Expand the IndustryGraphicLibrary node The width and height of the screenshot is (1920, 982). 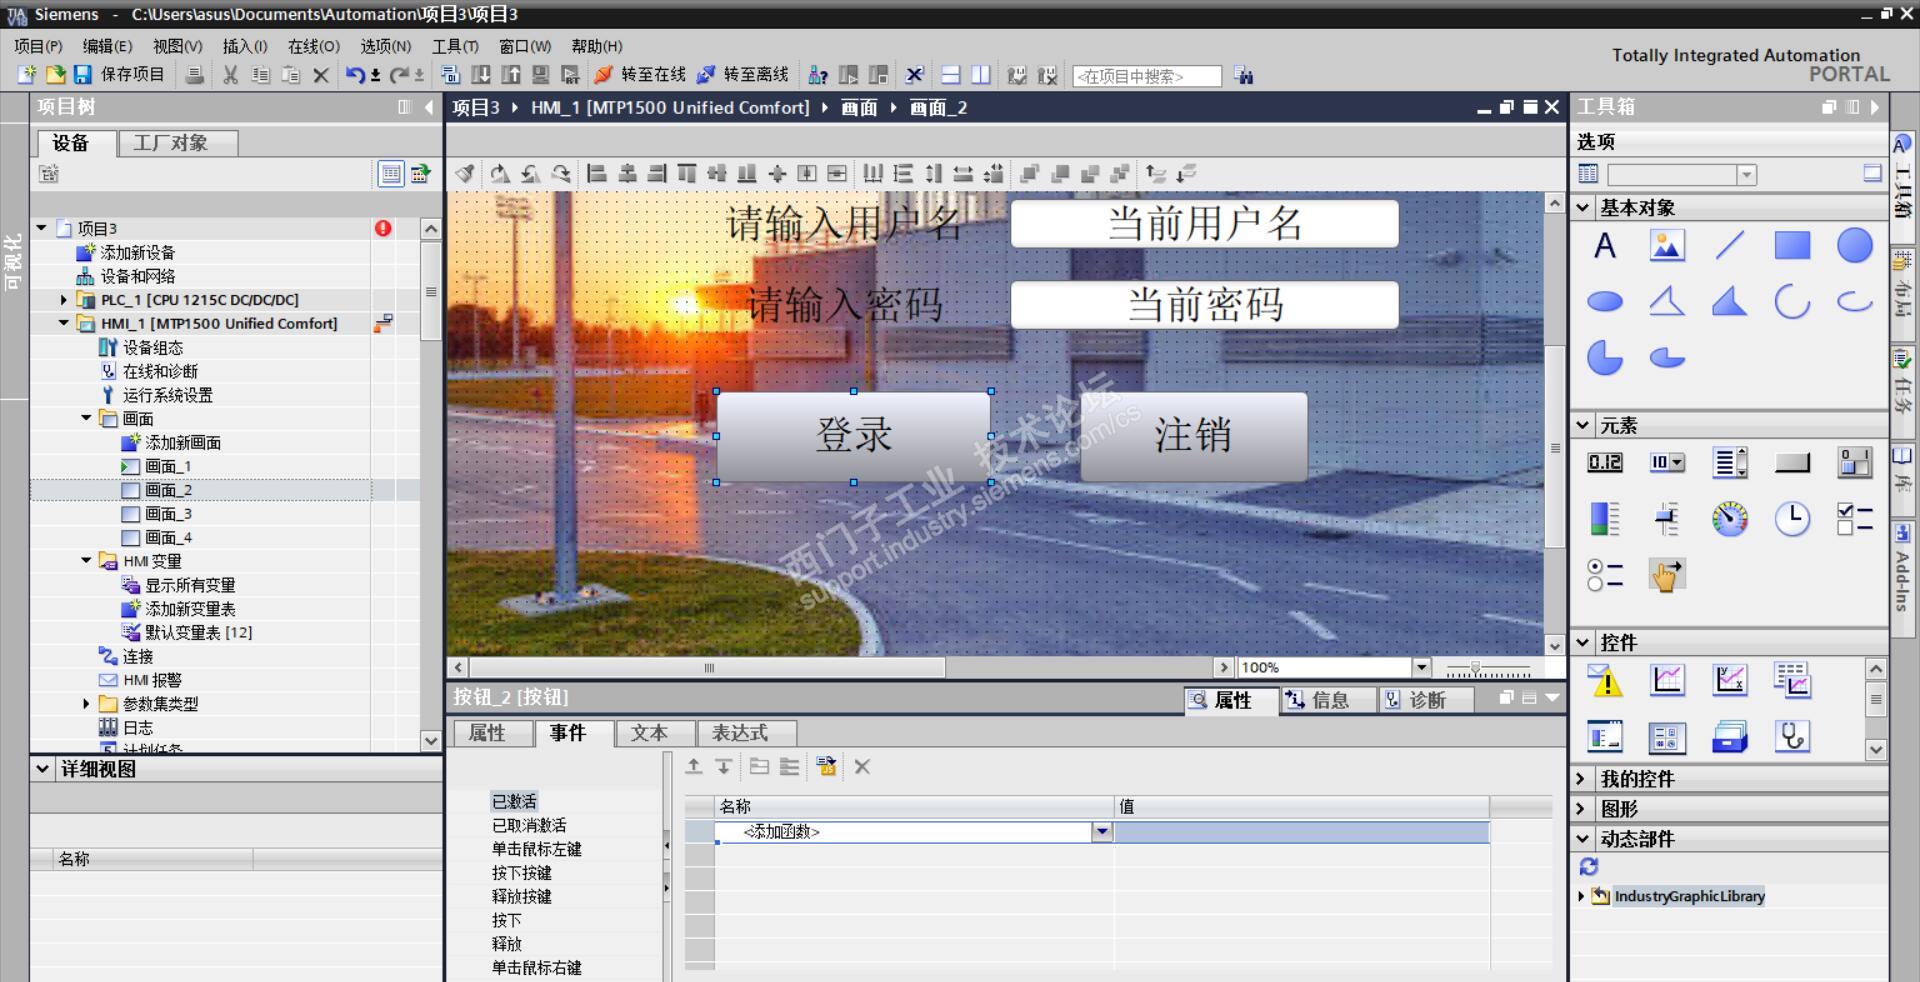1581,896
